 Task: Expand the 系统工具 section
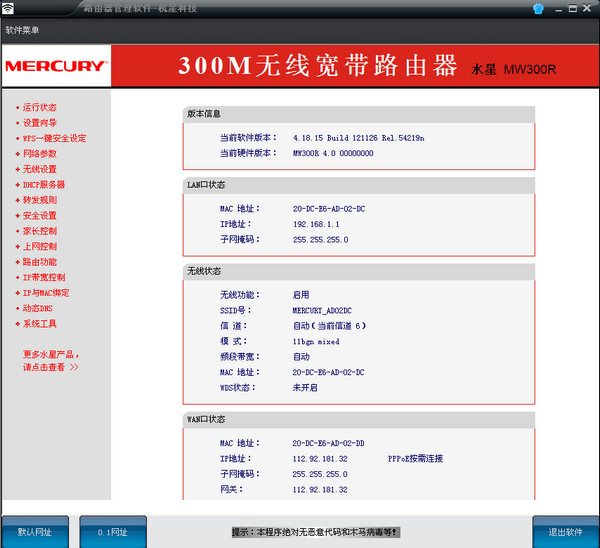pyautogui.click(x=39, y=324)
